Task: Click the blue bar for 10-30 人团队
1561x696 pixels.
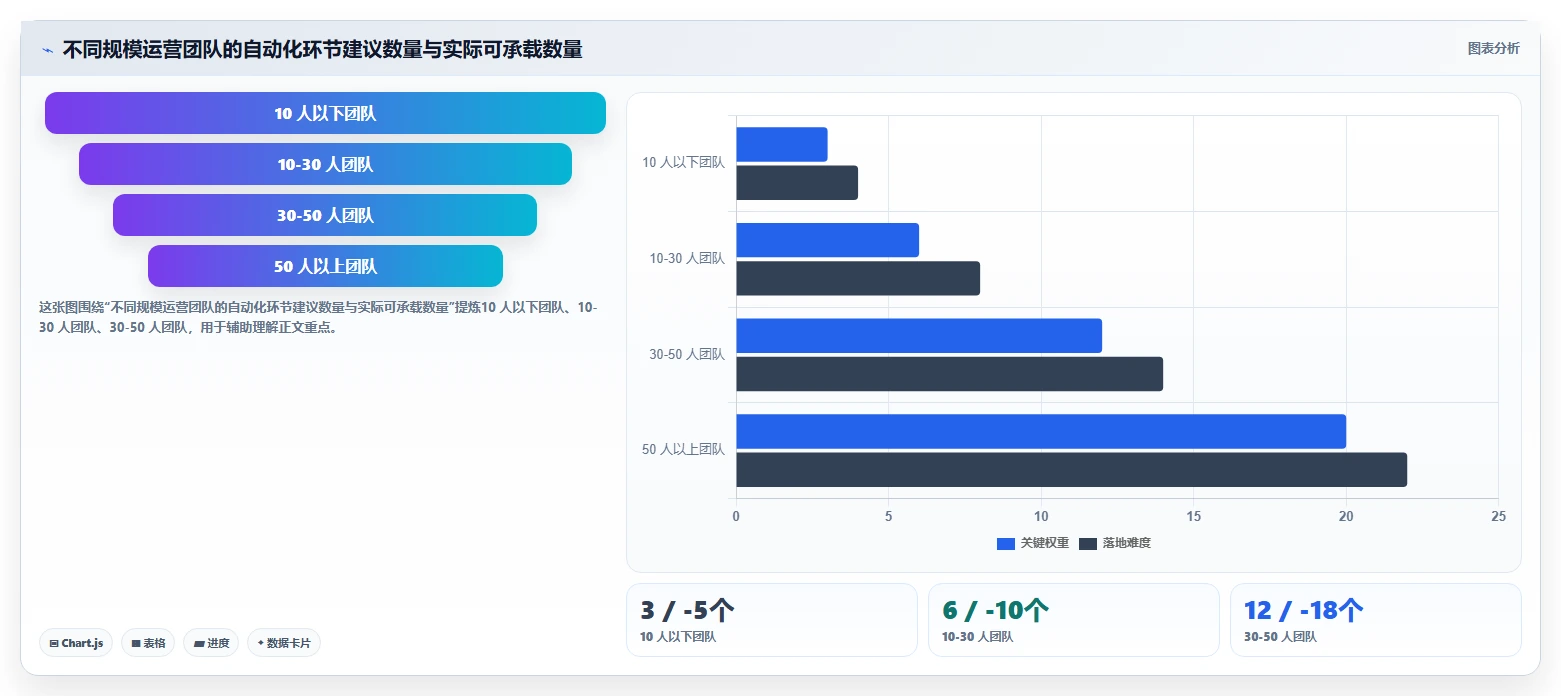Action: (827, 240)
